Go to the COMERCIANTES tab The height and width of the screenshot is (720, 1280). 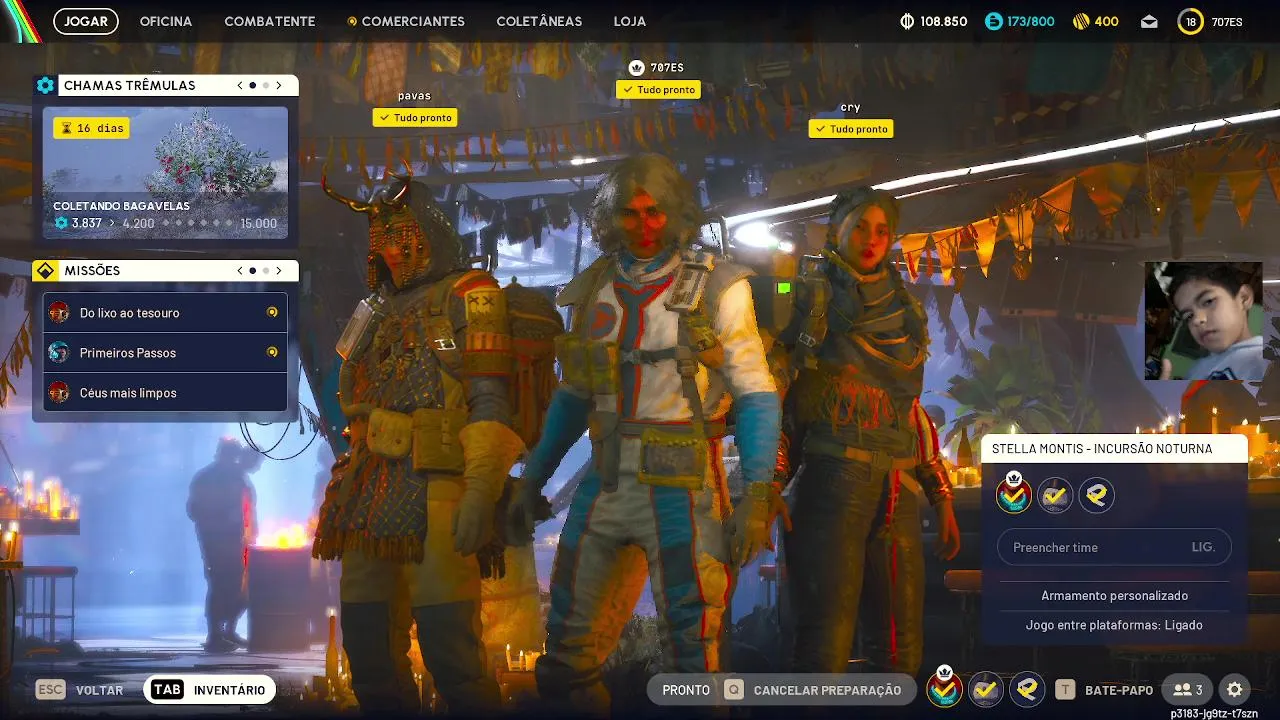tap(406, 21)
